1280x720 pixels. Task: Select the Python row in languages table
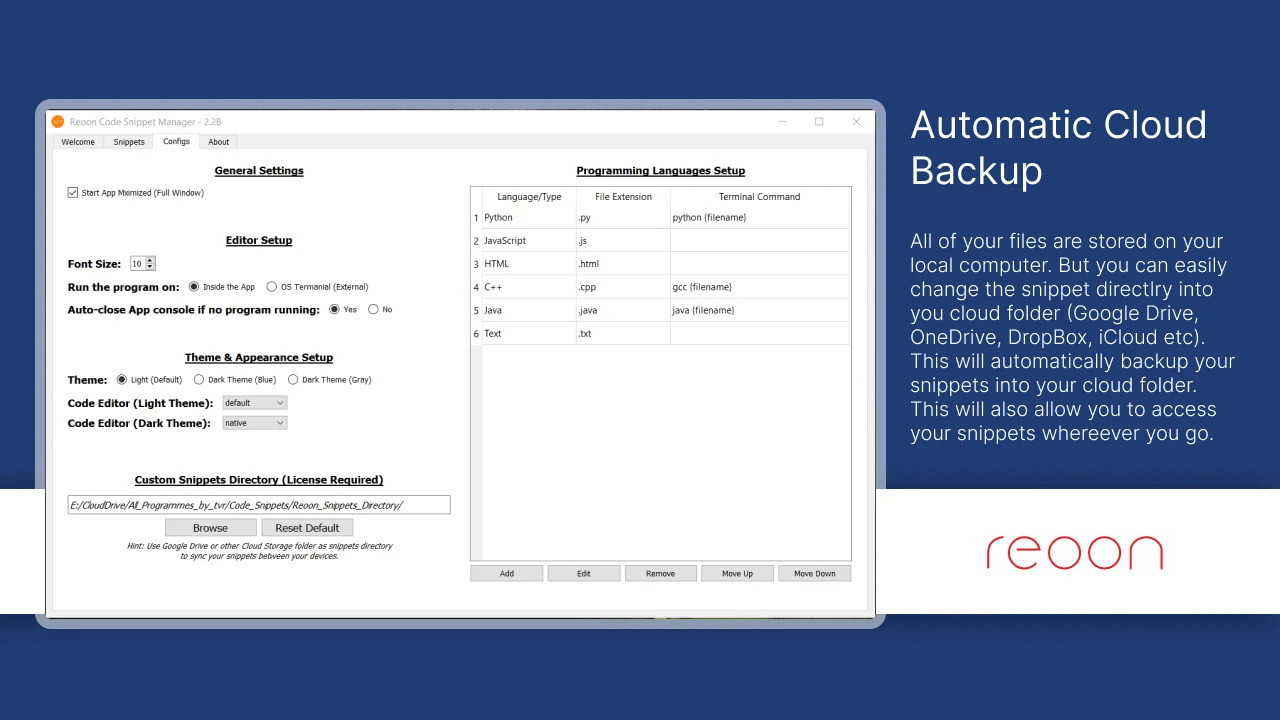pos(525,218)
